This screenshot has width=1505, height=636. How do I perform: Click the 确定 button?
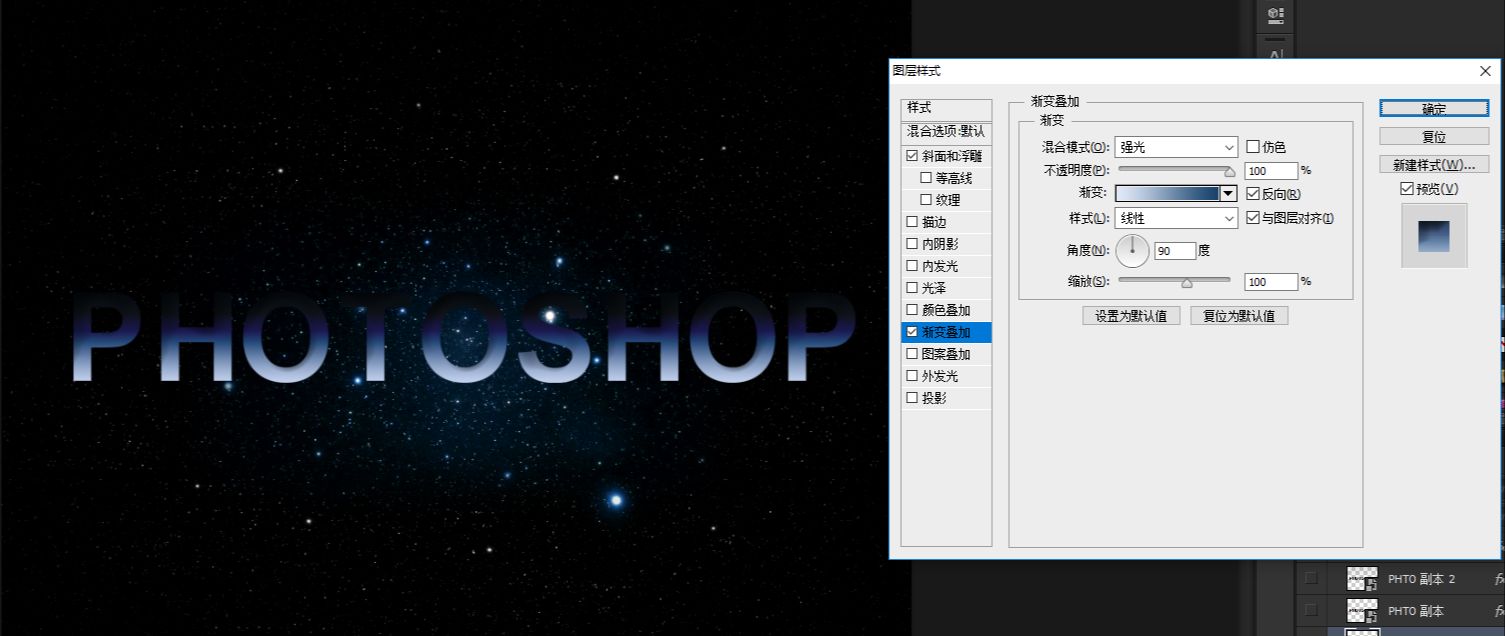coord(1434,108)
